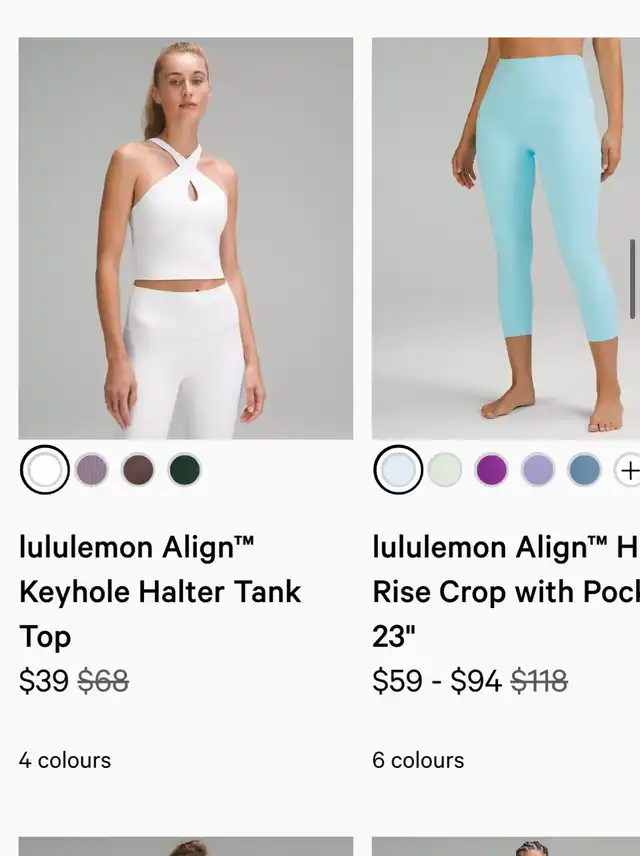Pick magenta purple swatch for Align Crop
This screenshot has height=856, width=640.
(x=491, y=470)
